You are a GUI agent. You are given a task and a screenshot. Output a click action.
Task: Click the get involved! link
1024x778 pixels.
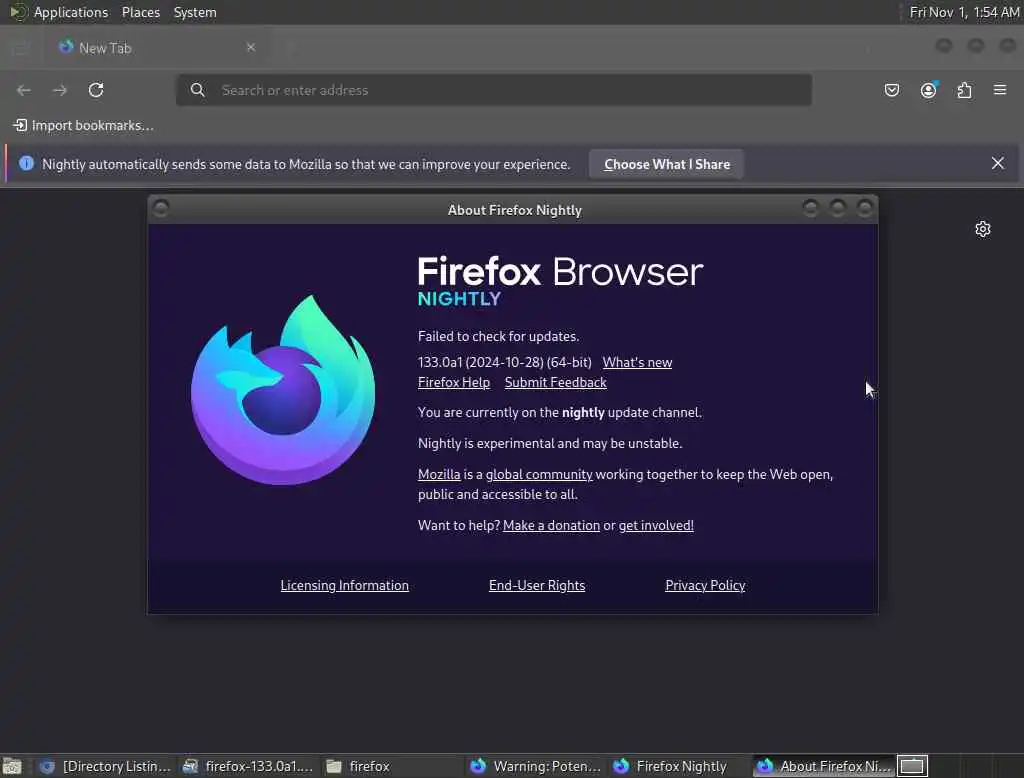[x=656, y=525]
